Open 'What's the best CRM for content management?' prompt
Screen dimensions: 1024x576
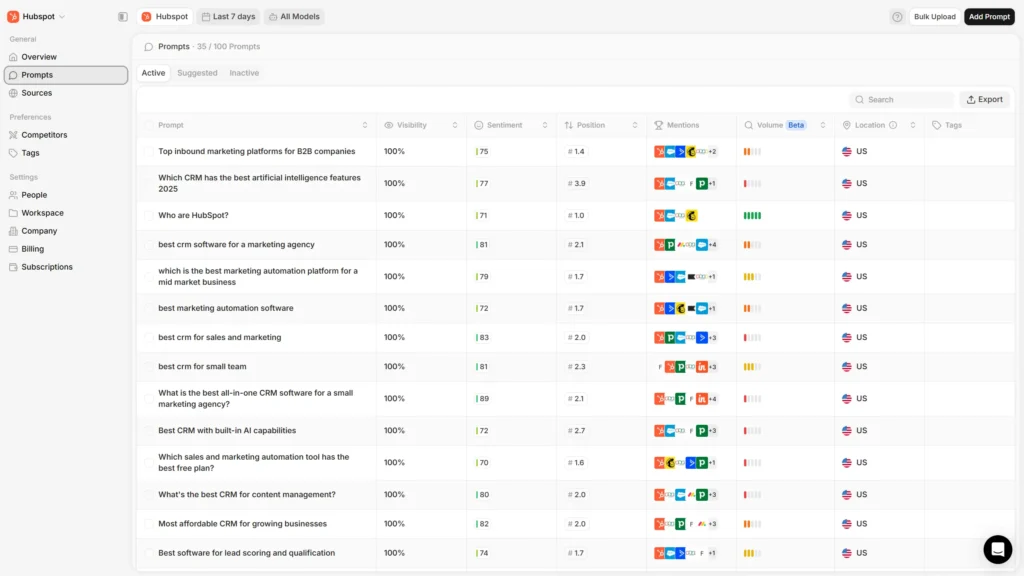click(x=247, y=494)
